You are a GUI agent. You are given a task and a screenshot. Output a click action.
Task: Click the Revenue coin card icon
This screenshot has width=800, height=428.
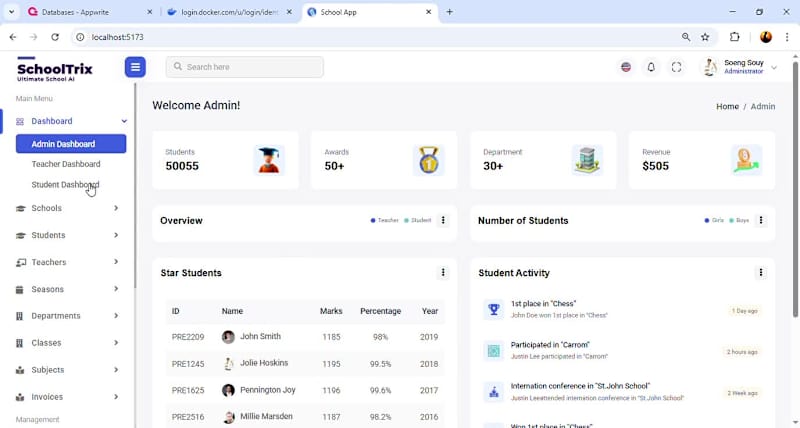click(746, 160)
